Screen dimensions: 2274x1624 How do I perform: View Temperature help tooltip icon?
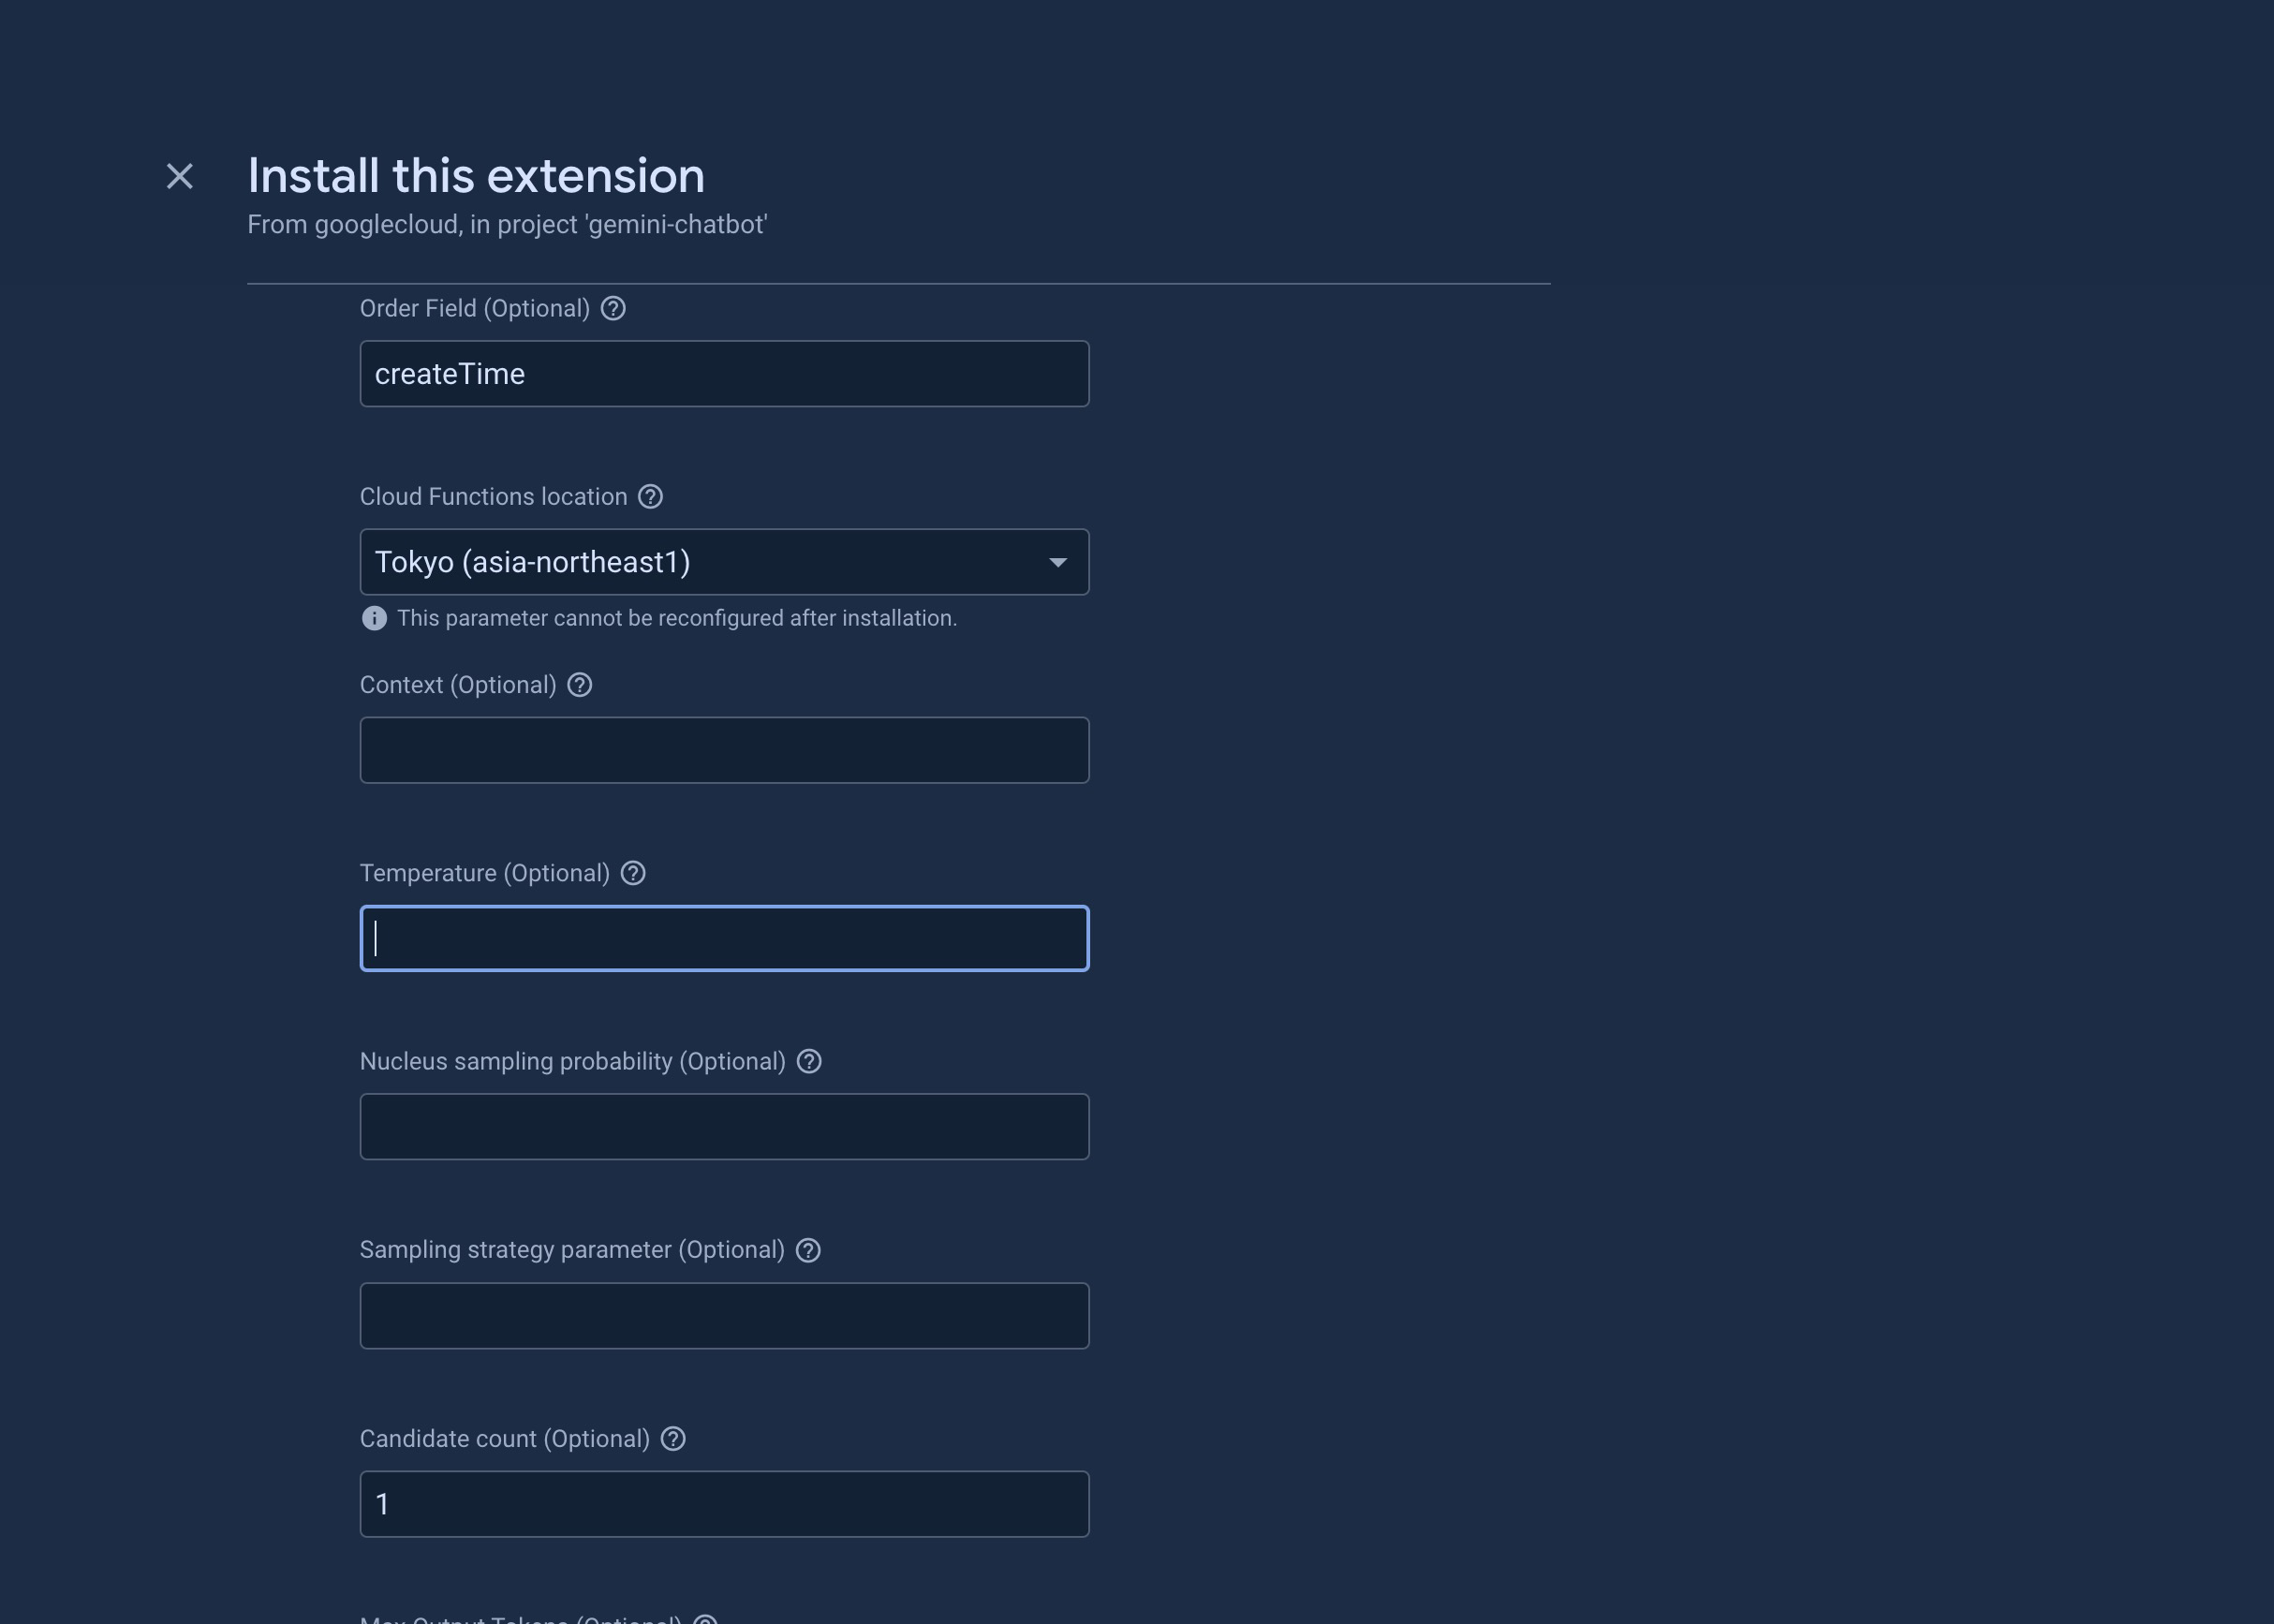[x=633, y=873]
